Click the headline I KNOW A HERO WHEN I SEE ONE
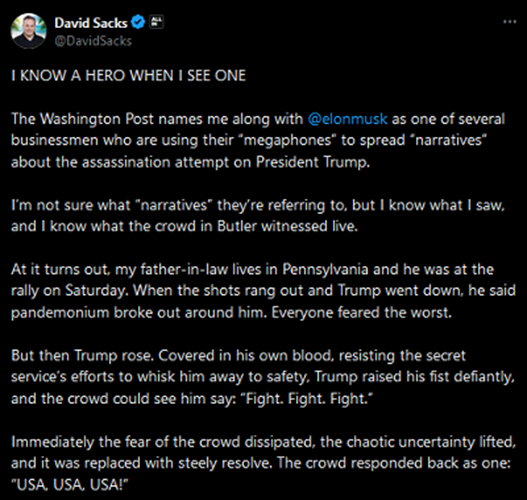This screenshot has width=527, height=500. (128, 75)
